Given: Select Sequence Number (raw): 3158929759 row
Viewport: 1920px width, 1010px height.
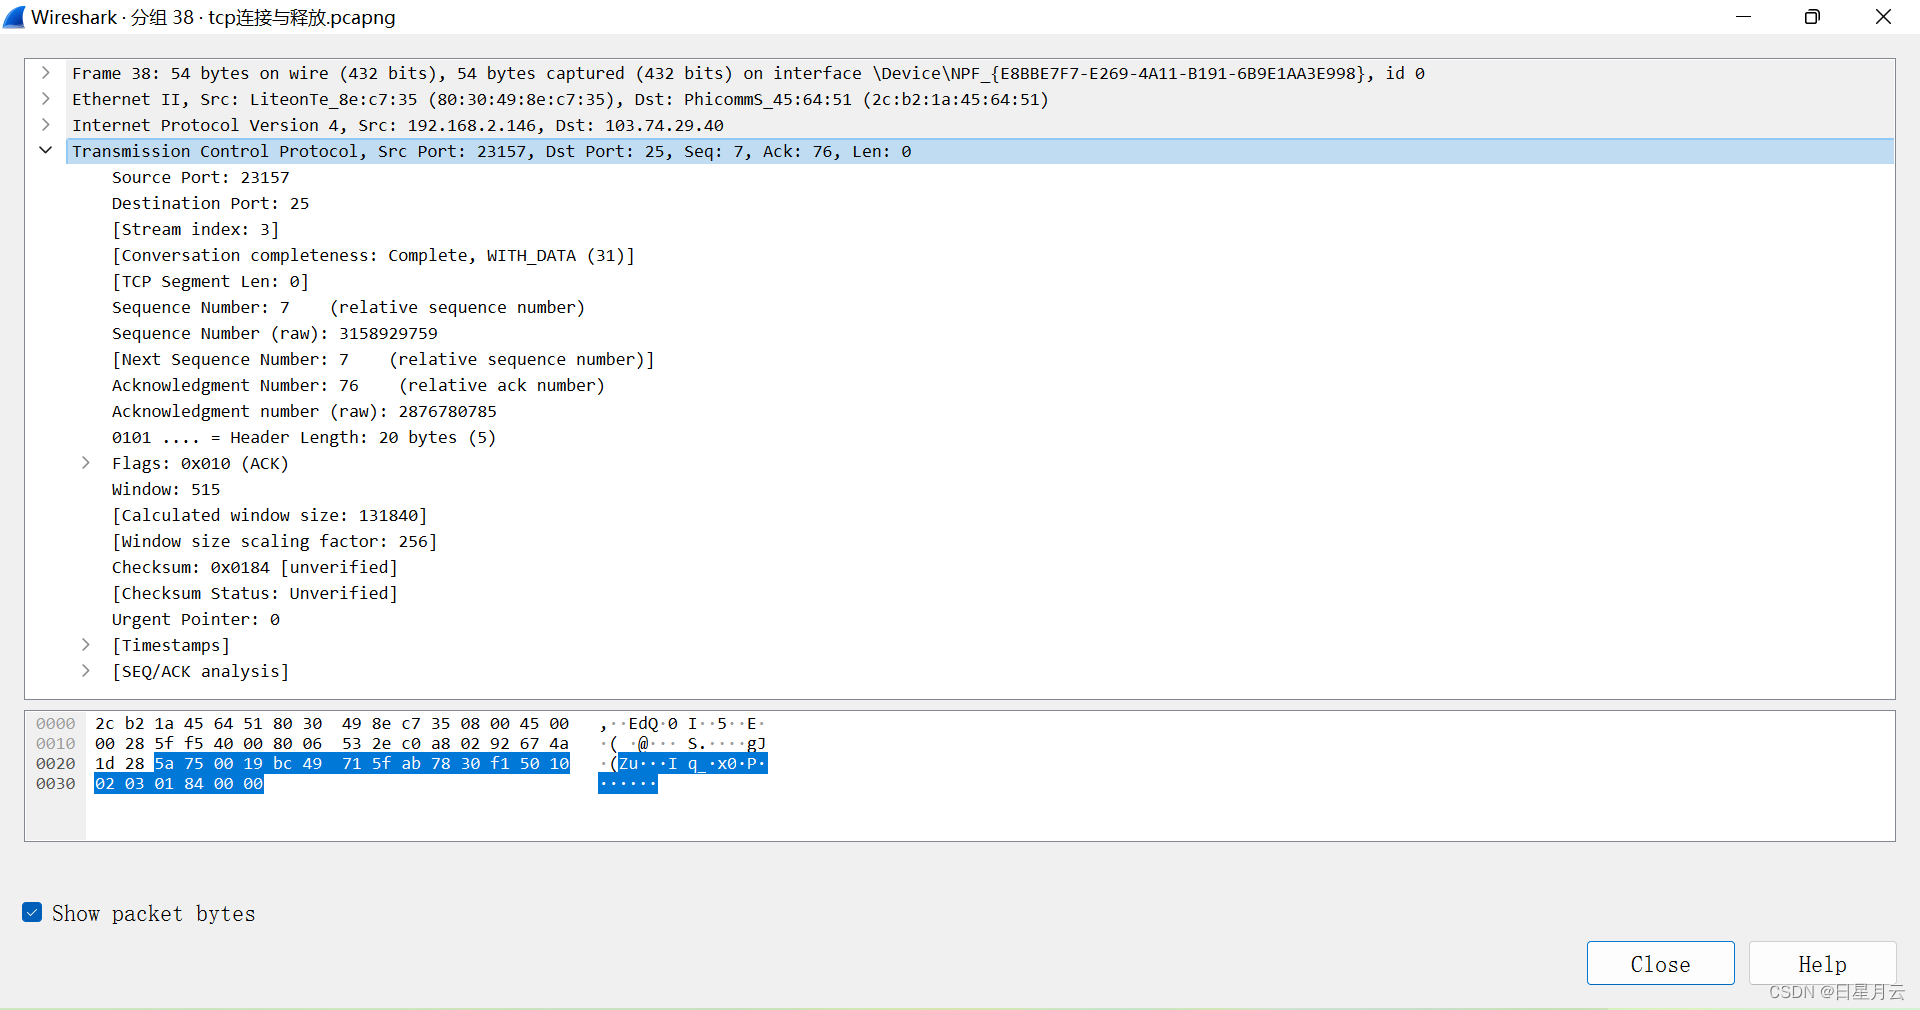Looking at the screenshot, I should (x=274, y=333).
